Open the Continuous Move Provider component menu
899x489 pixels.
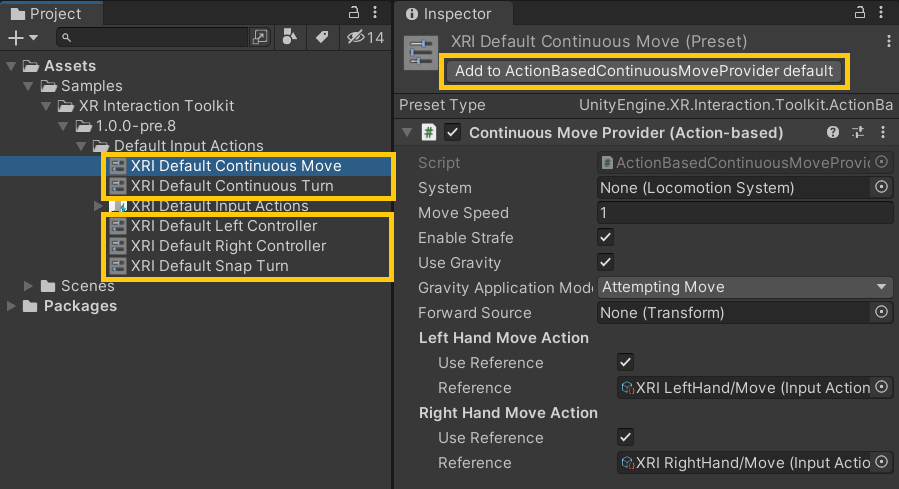point(883,133)
